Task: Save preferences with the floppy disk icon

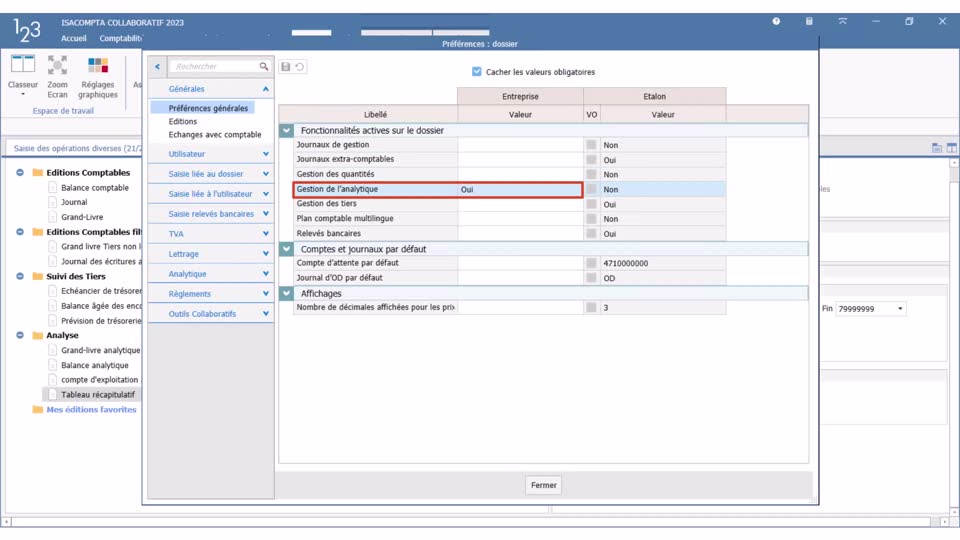Action: click(x=285, y=67)
